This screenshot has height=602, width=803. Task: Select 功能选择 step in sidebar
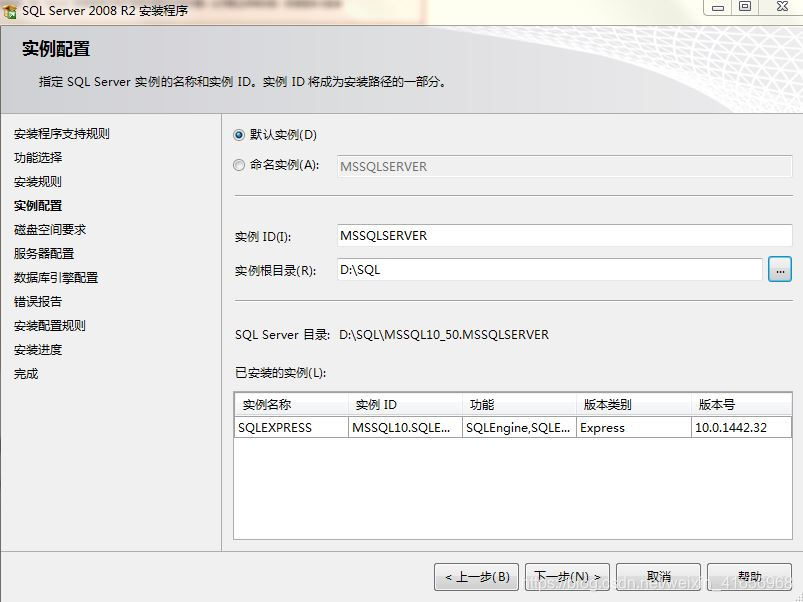pyautogui.click(x=38, y=158)
